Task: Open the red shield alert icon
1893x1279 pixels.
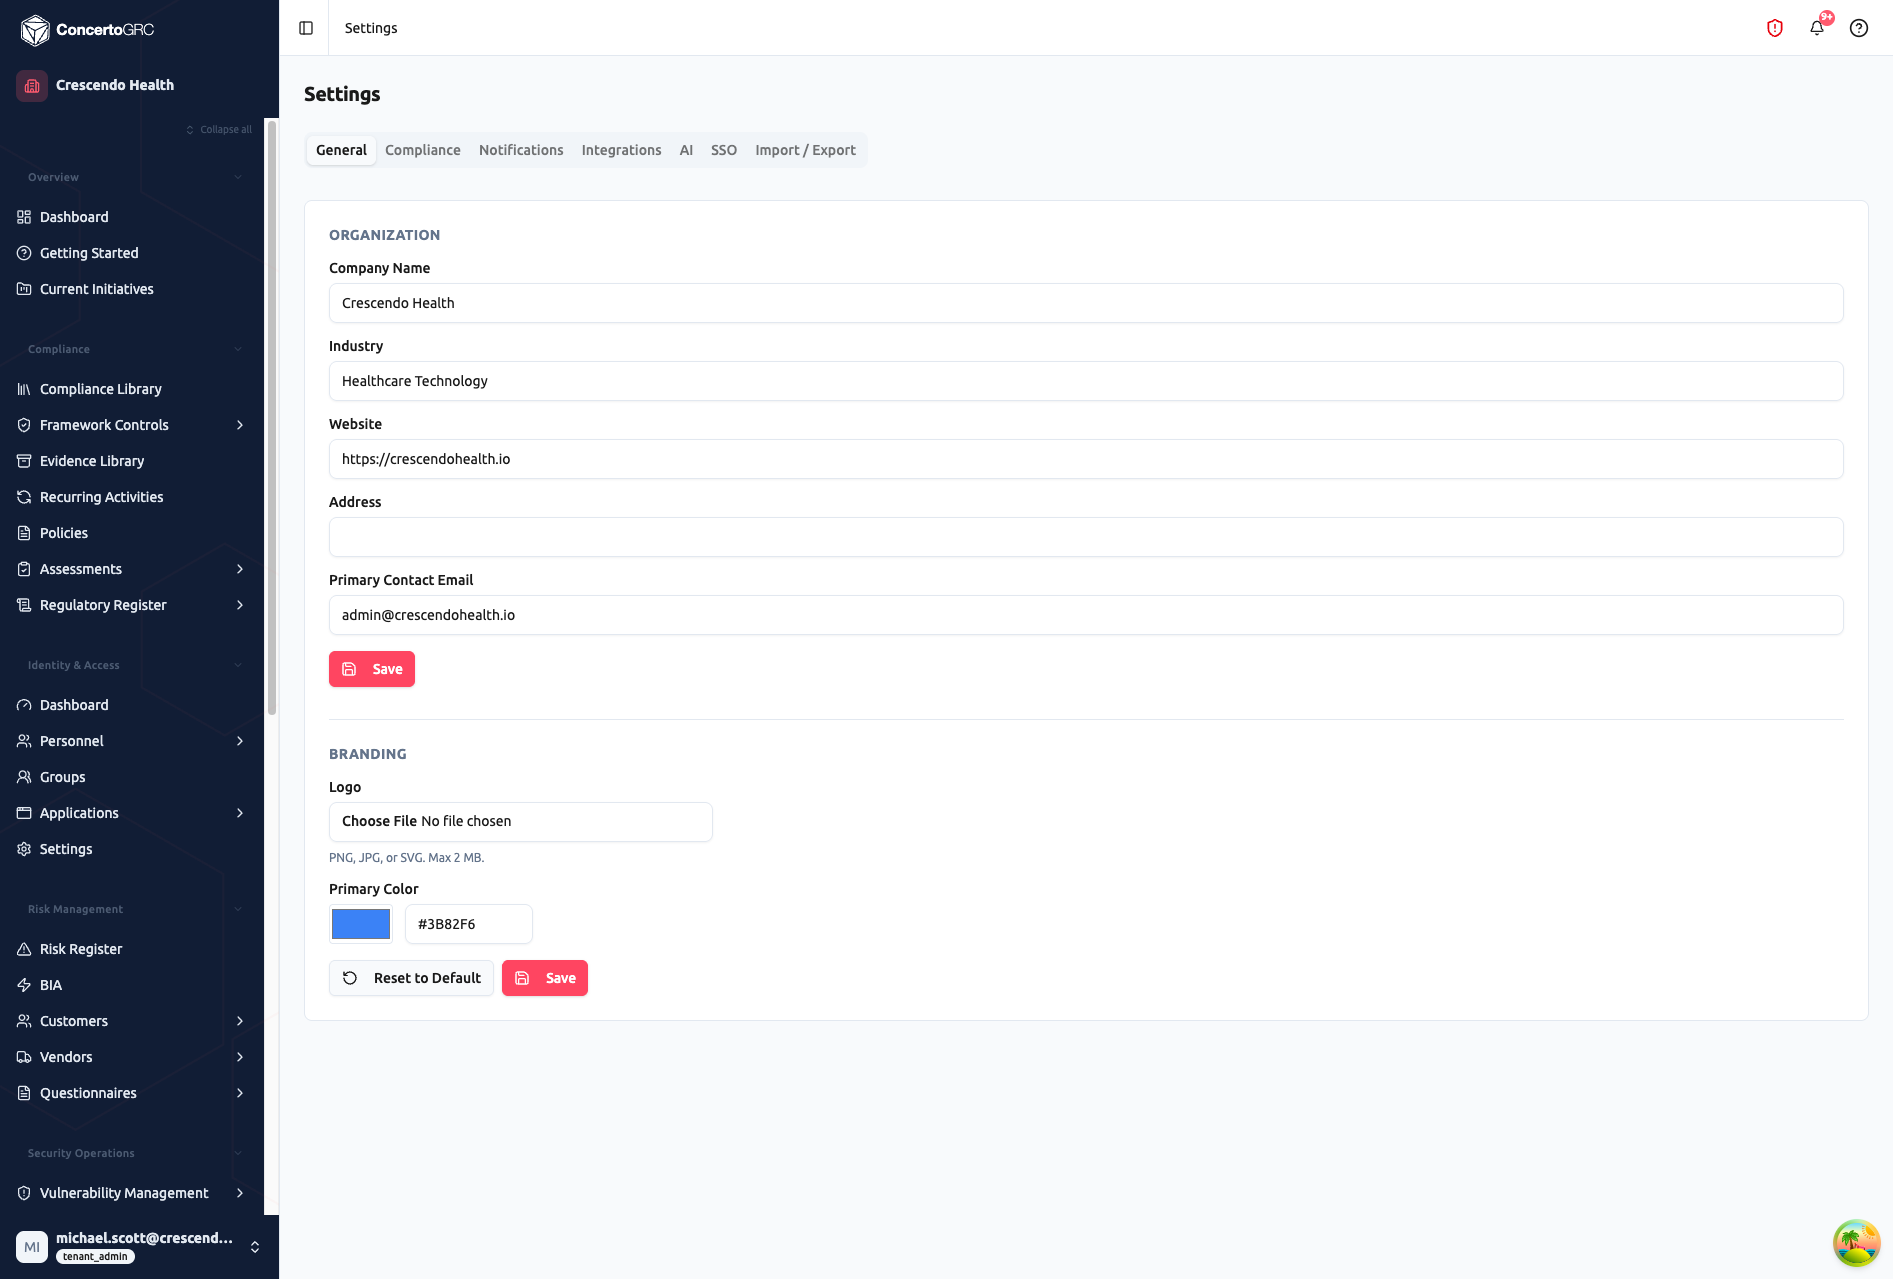Action: click(1775, 28)
